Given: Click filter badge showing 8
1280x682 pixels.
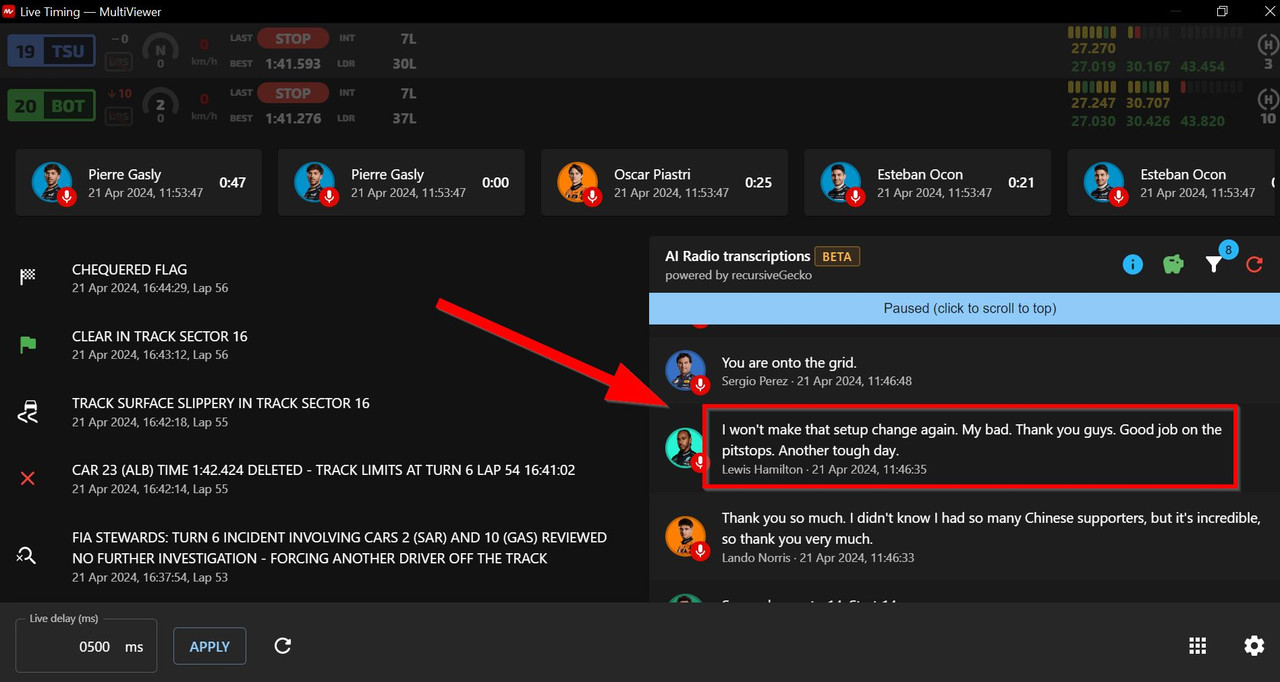Looking at the screenshot, I should click(x=1228, y=249).
